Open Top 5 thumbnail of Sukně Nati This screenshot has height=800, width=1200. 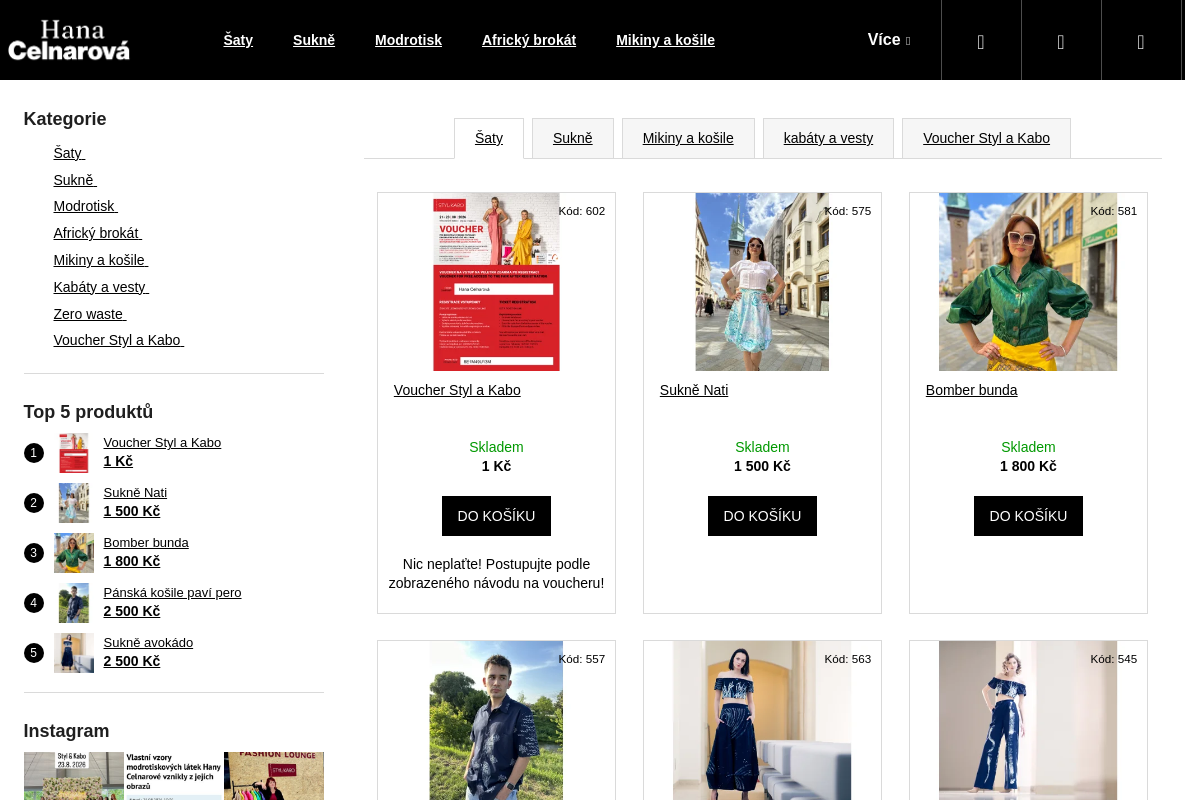[x=74, y=503]
